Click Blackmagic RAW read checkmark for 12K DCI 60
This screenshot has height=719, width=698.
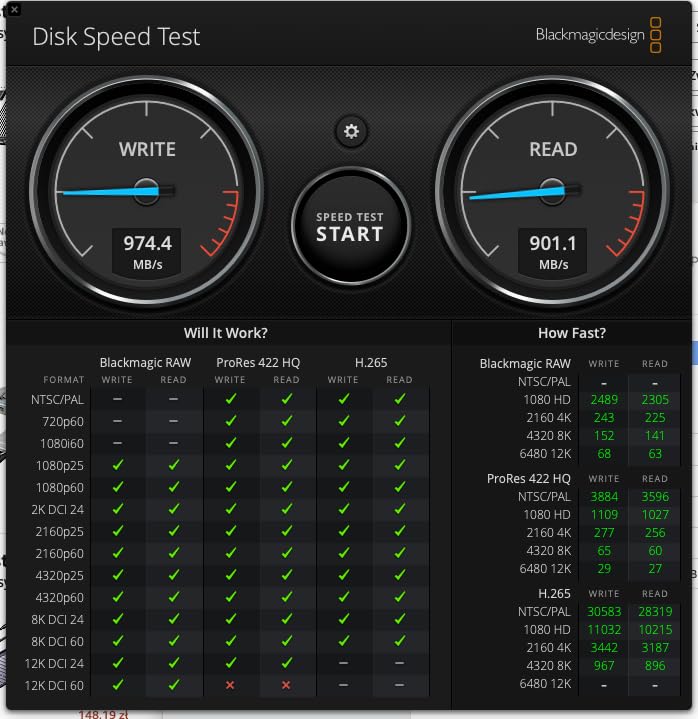(x=174, y=685)
